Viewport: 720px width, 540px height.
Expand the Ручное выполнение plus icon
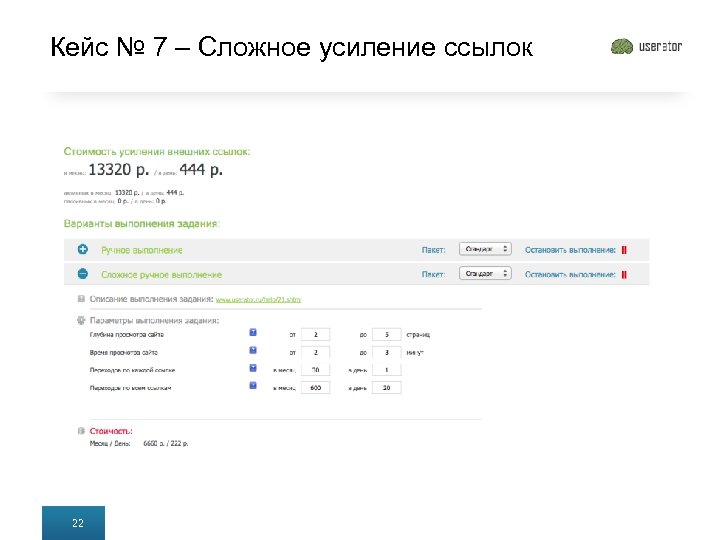pyautogui.click(x=83, y=249)
